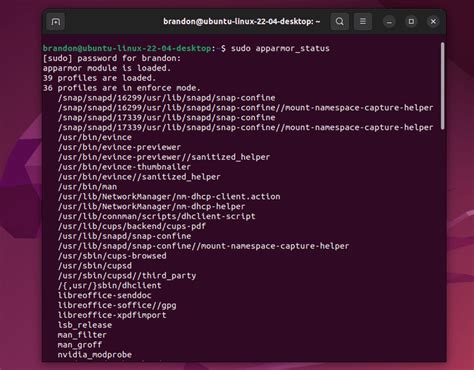Click the green prompt username text
Screen dimensions: 474x370
(x=127, y=48)
